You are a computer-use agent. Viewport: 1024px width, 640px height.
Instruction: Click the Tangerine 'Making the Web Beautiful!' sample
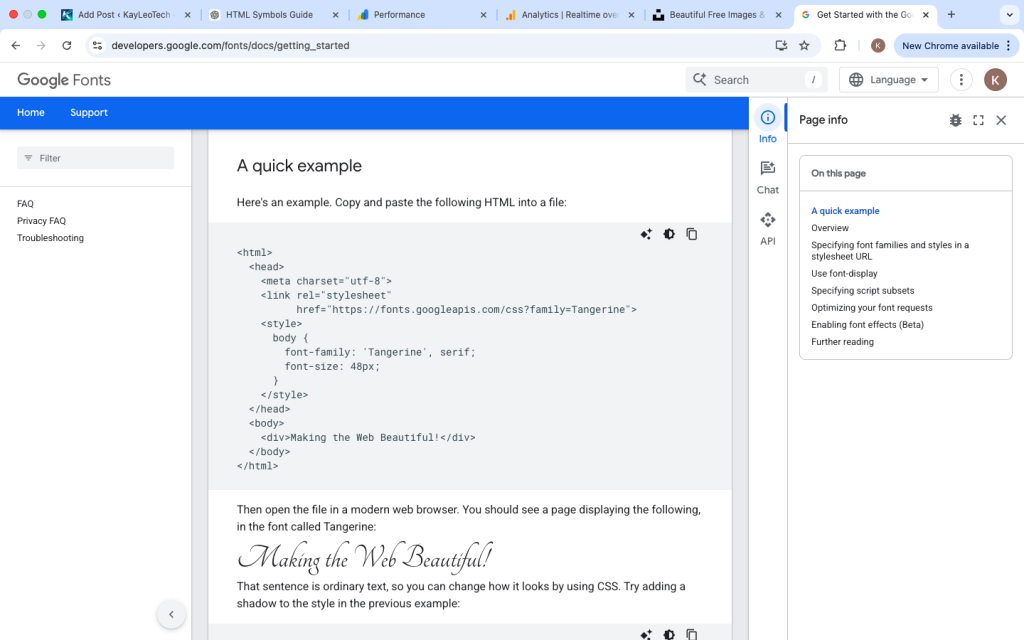(x=364, y=557)
